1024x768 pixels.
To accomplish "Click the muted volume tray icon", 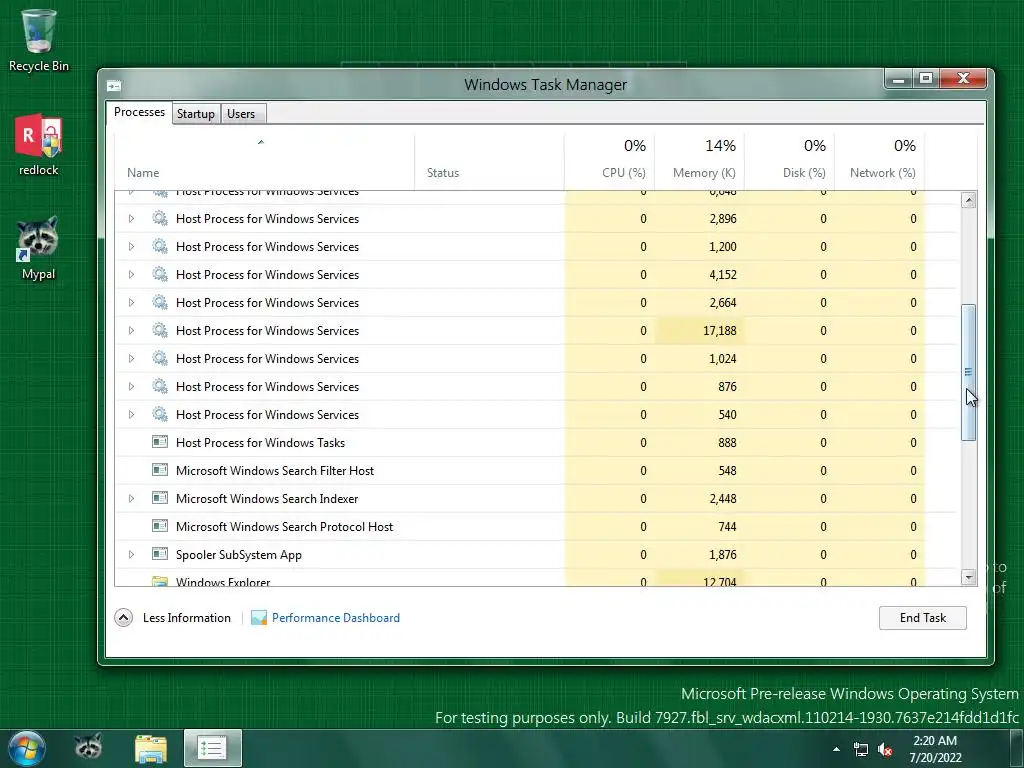I will click(885, 749).
